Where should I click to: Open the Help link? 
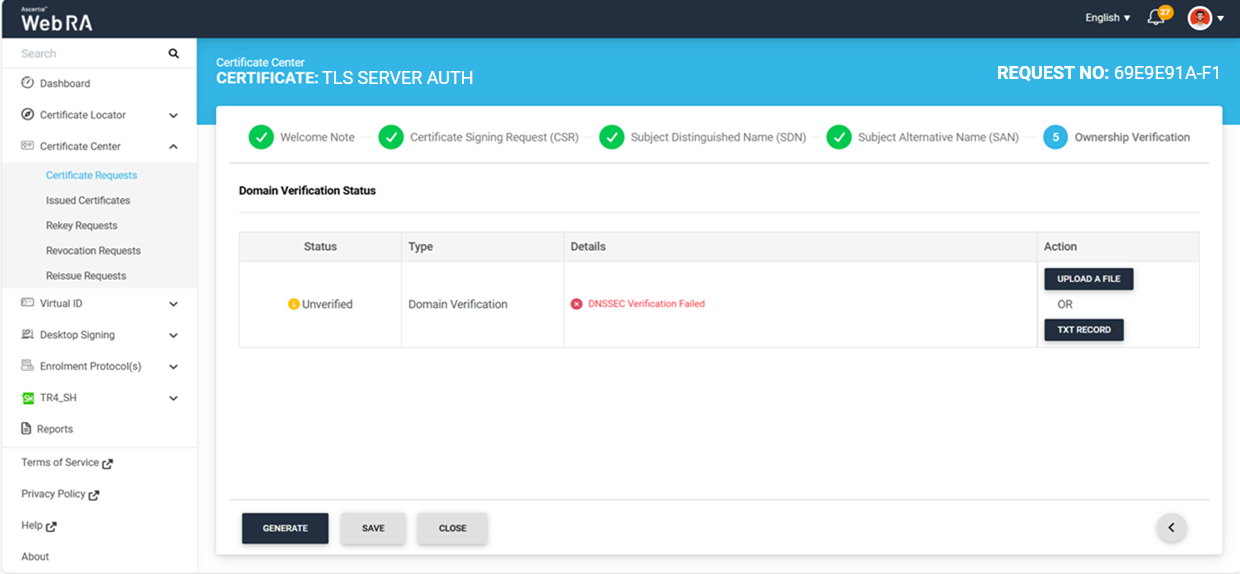(x=32, y=525)
